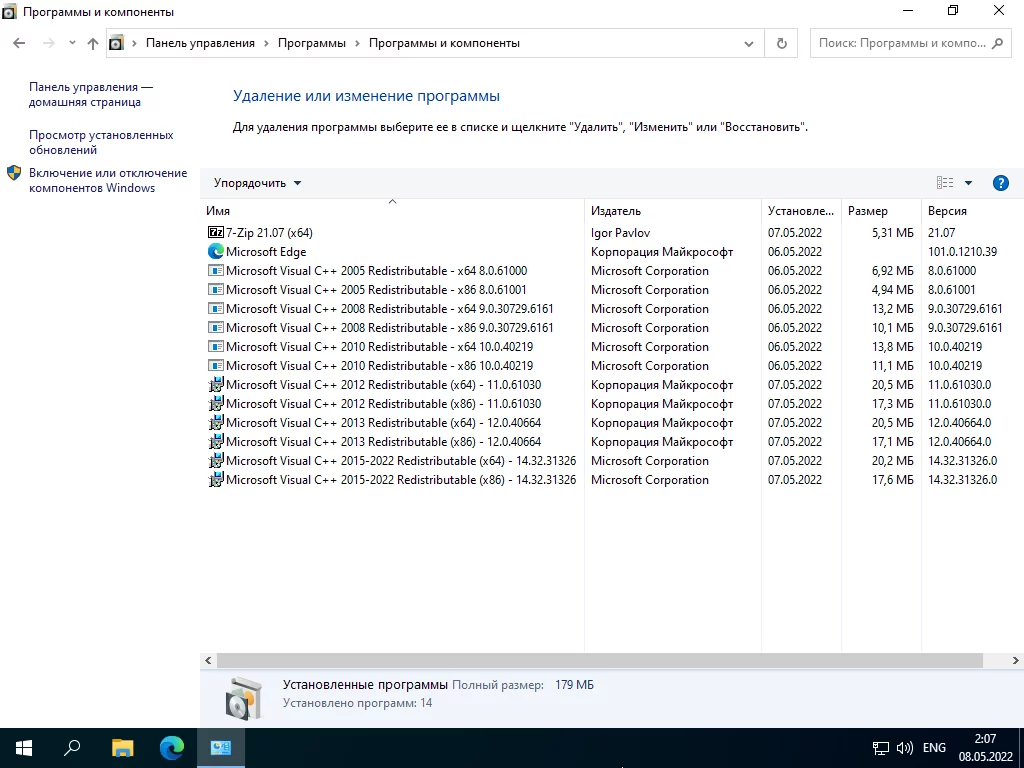Sort by the Установлено column header
Viewport: 1024px width, 768px height.
click(x=801, y=210)
